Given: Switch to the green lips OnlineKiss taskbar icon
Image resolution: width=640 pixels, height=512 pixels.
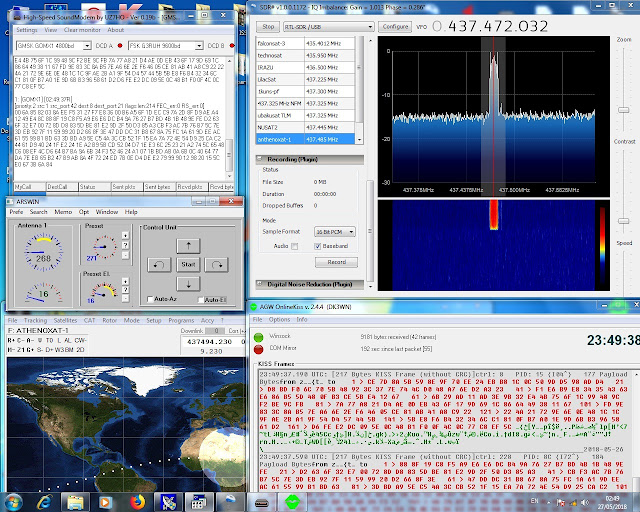Looking at the screenshot, I should [292, 502].
